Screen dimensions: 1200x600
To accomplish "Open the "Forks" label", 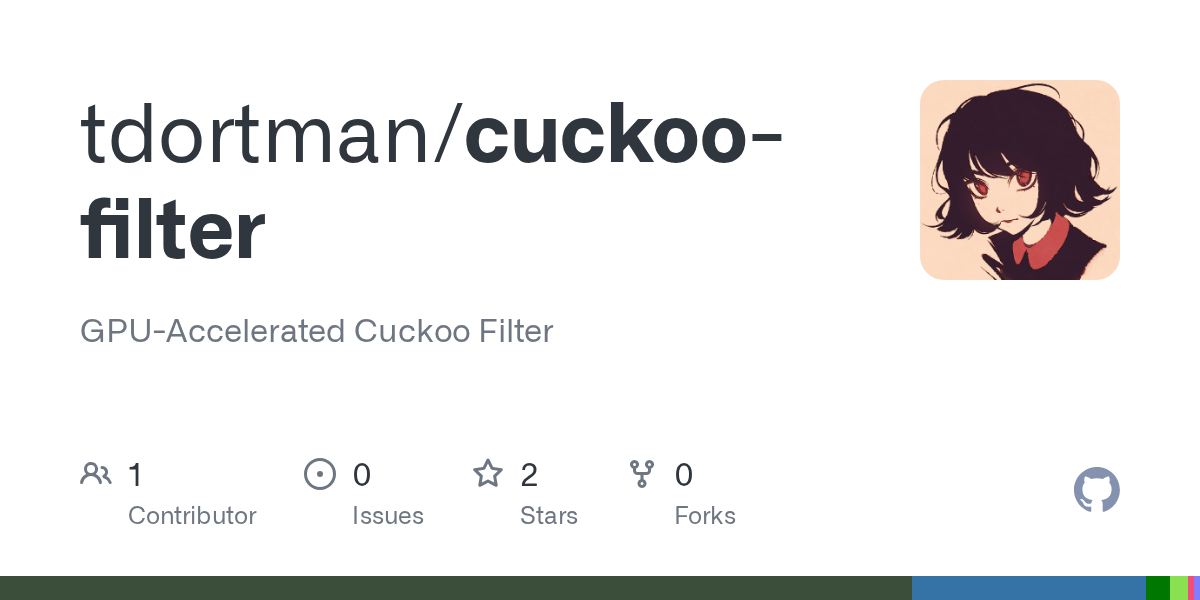I will [x=705, y=516].
